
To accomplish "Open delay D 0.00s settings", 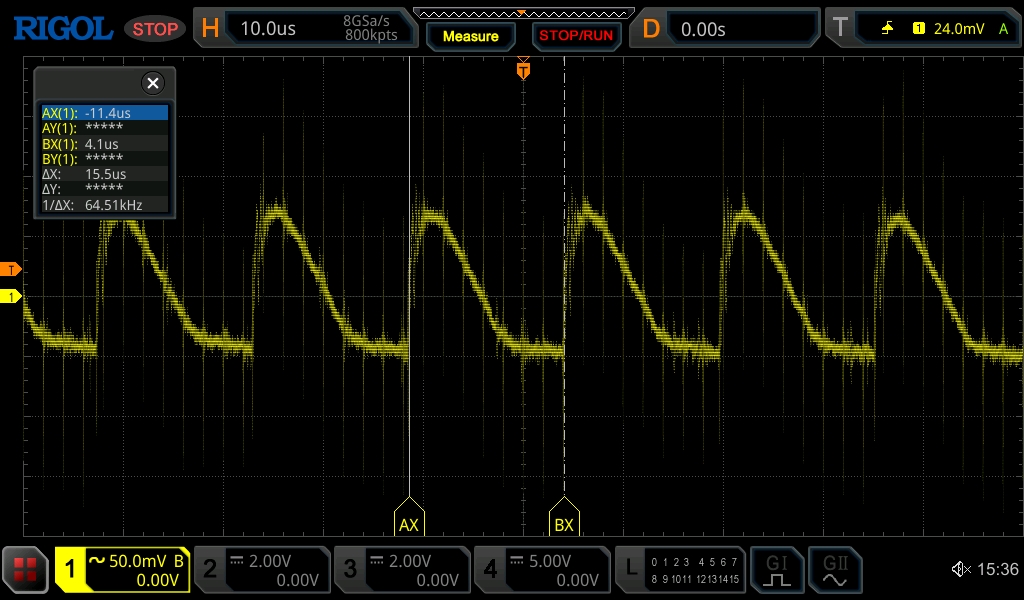I will point(724,28).
